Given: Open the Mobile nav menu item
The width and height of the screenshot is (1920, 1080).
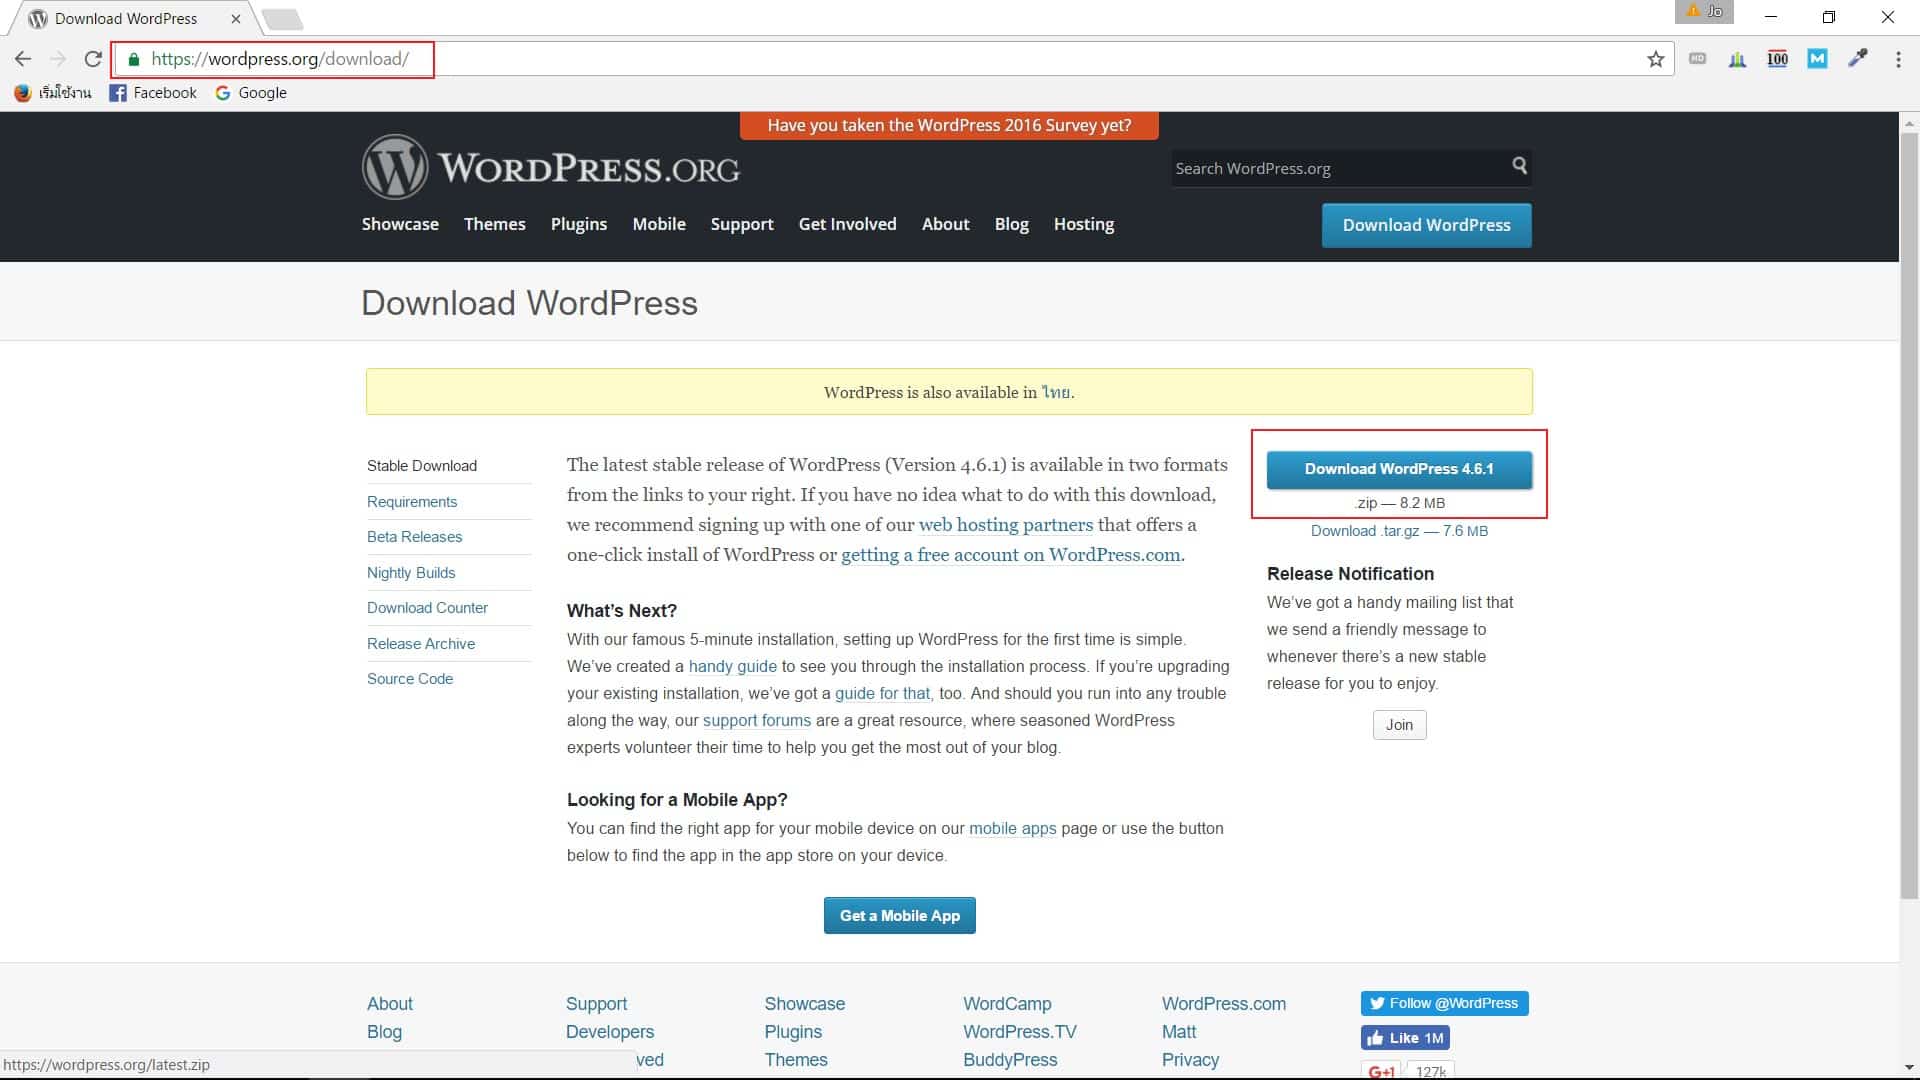Looking at the screenshot, I should tap(659, 224).
